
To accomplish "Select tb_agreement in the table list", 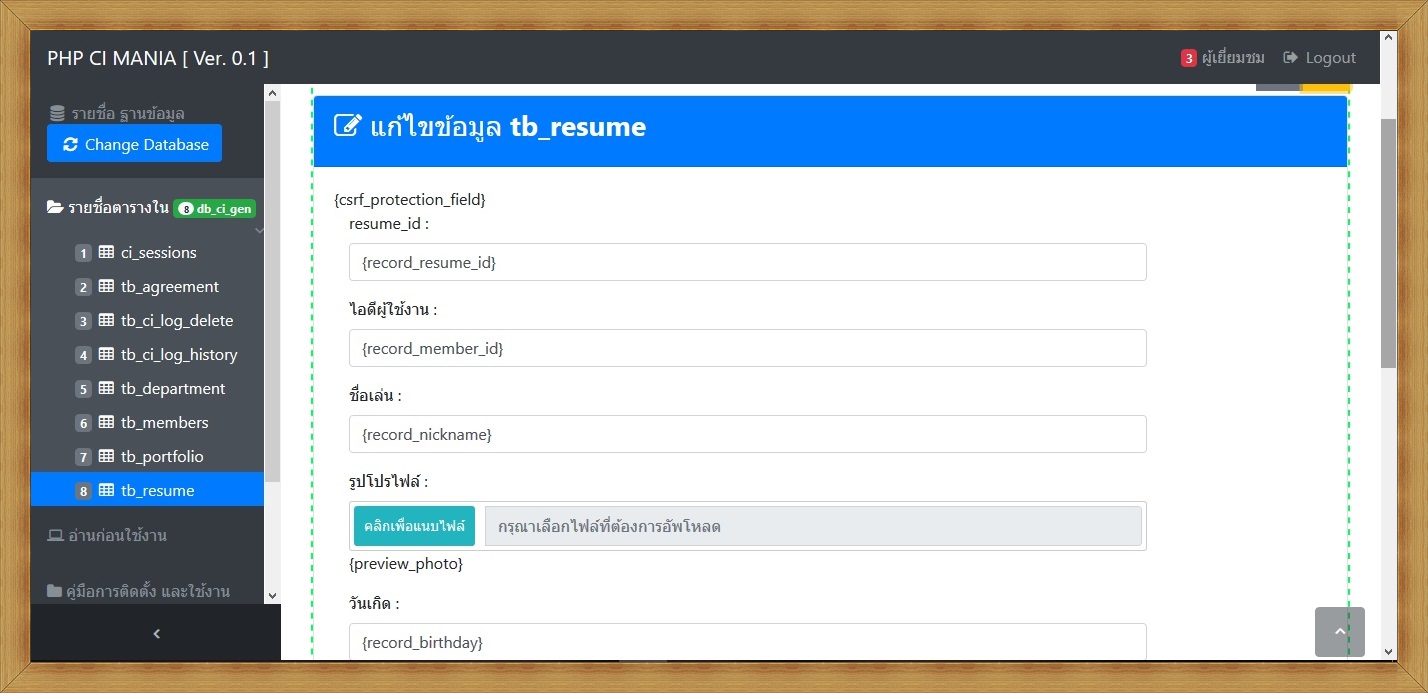I will click(169, 286).
